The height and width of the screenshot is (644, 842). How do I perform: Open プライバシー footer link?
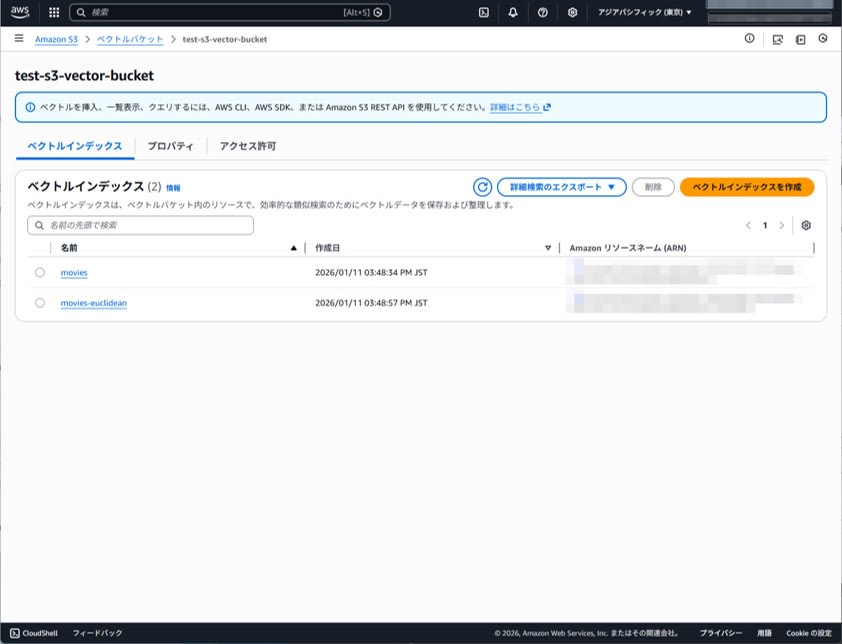pos(721,633)
